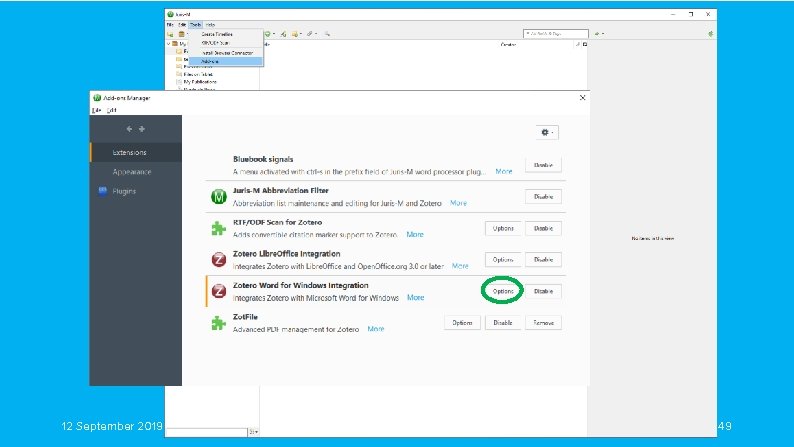Click the RTF/ODF Scan puzzle piece icon
Viewport: 794px width, 447px height.
219,228
